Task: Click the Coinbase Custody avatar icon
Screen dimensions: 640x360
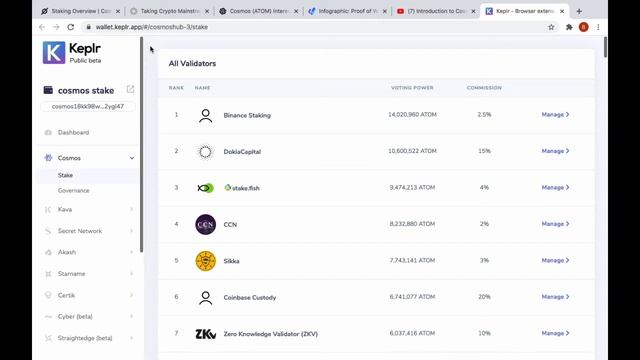Action: (205, 298)
